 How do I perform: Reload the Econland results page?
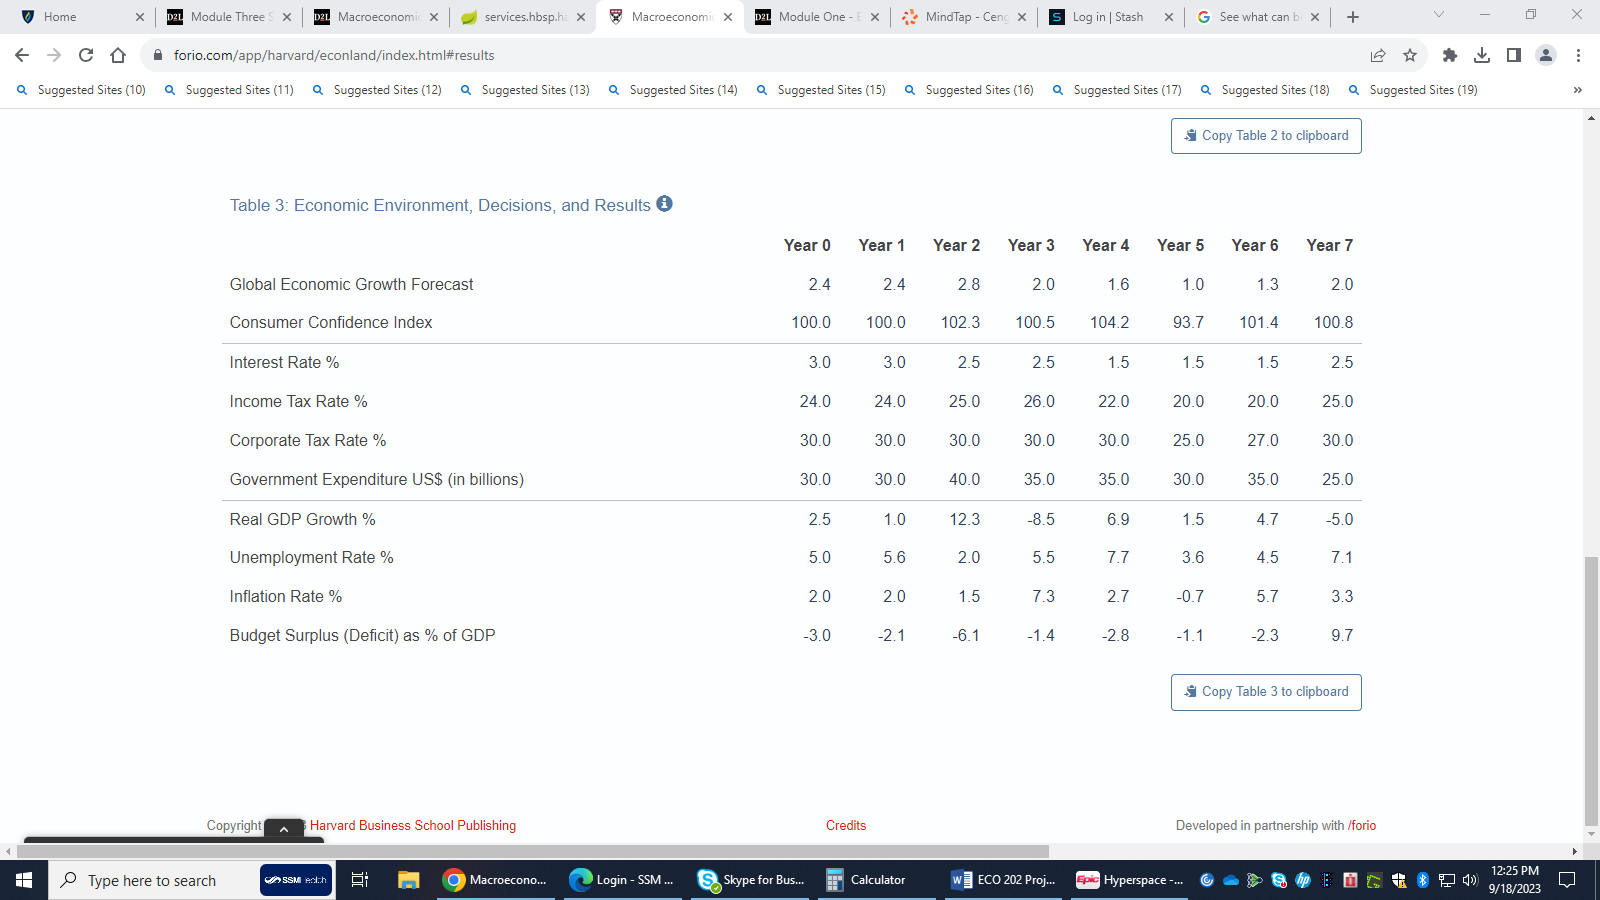84,56
